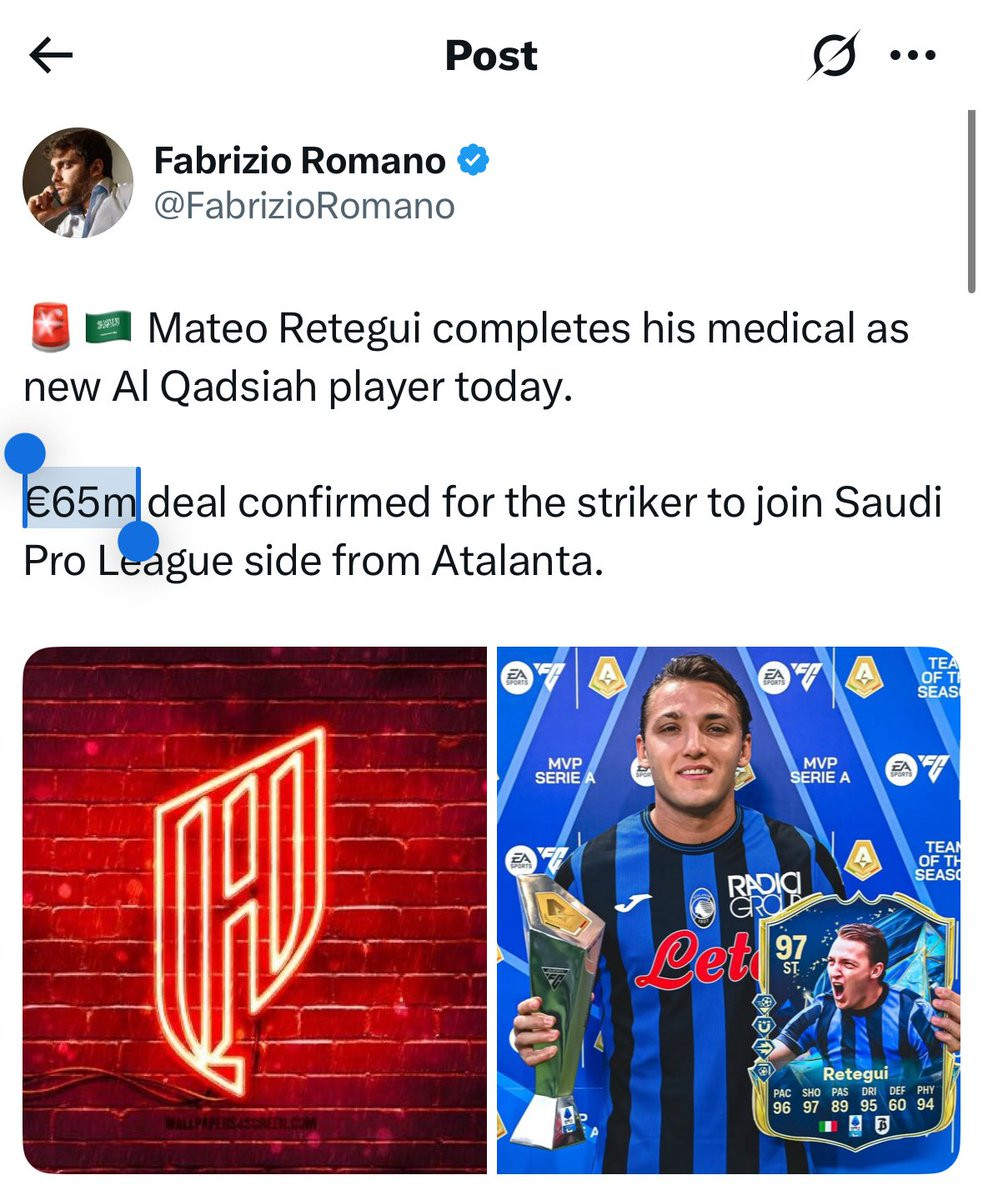This screenshot has width=983, height=1200.
Task: Grab the left text selection handle
Action: point(25,454)
